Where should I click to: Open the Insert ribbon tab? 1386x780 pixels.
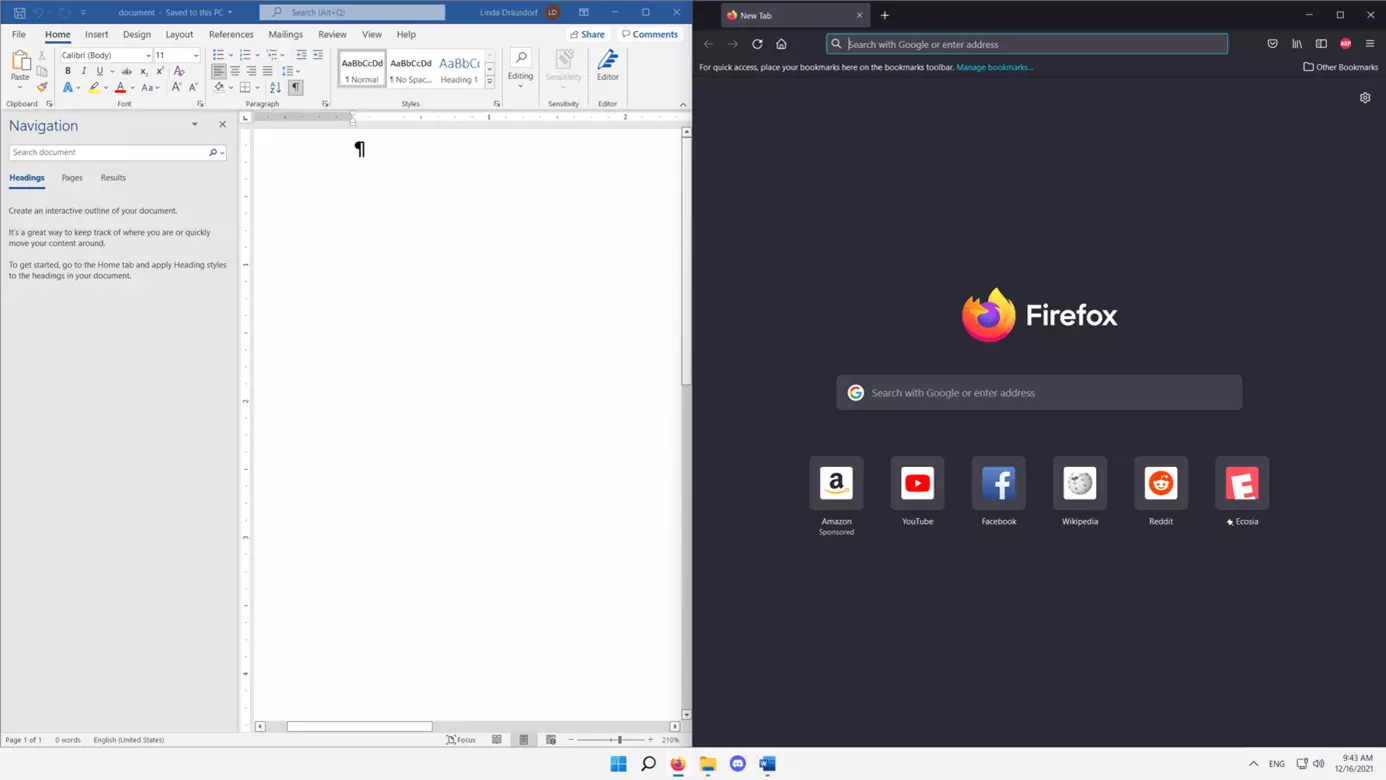pos(96,34)
